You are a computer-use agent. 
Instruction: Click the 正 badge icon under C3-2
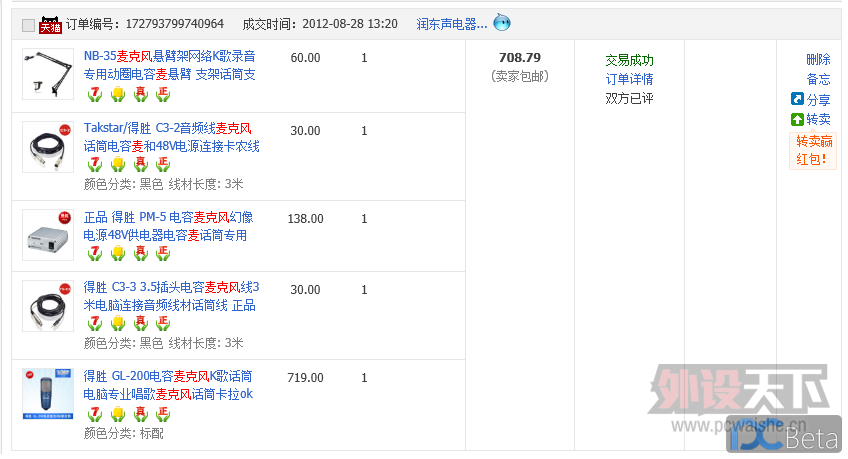163,164
